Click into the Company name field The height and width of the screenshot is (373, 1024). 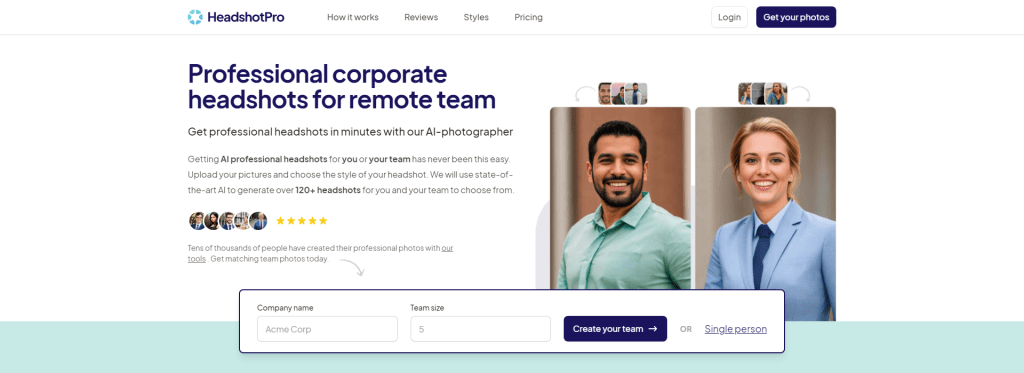tap(327, 329)
